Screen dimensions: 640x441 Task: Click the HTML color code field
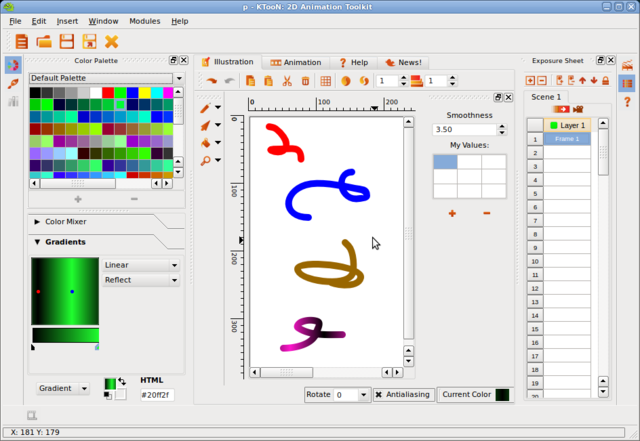(157, 395)
